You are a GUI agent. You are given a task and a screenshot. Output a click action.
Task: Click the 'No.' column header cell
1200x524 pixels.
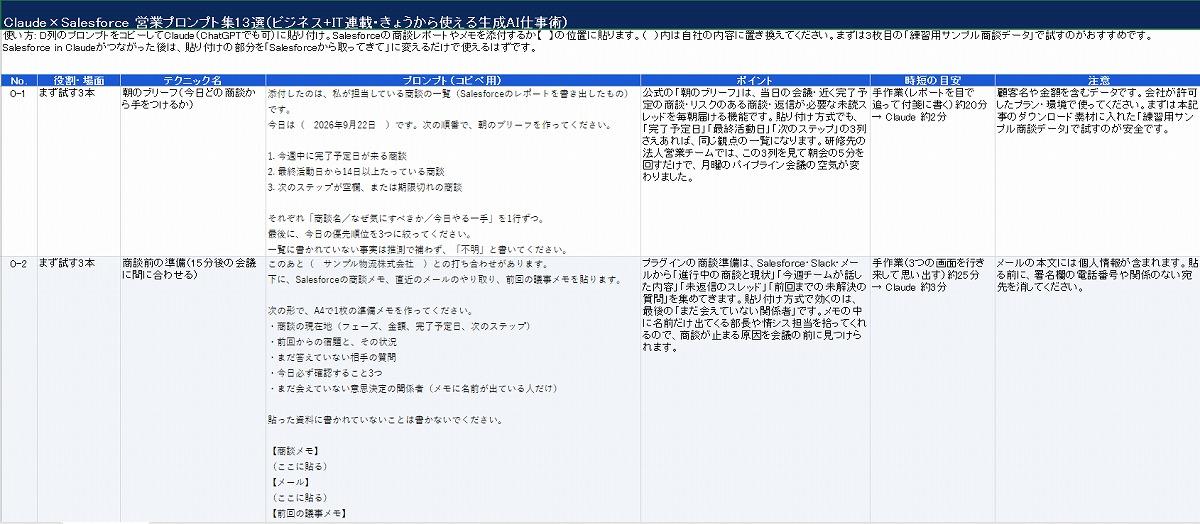[17, 79]
